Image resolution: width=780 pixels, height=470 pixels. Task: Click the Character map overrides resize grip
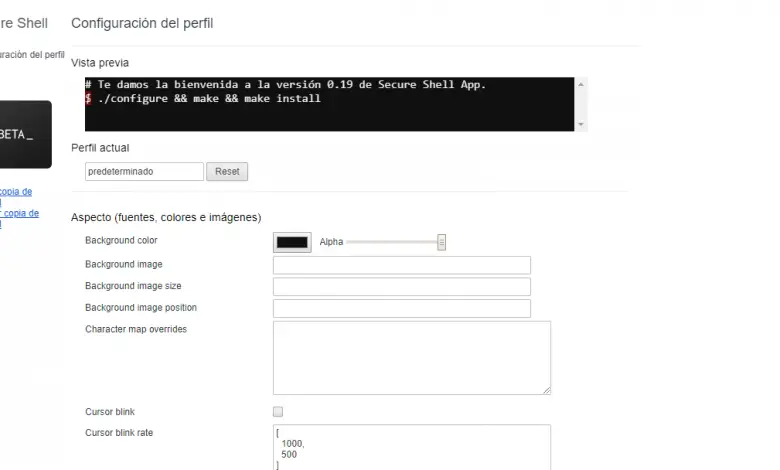547,390
